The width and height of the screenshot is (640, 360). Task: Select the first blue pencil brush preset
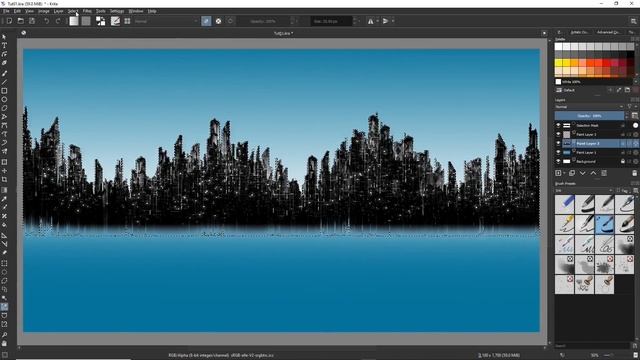coord(564,204)
